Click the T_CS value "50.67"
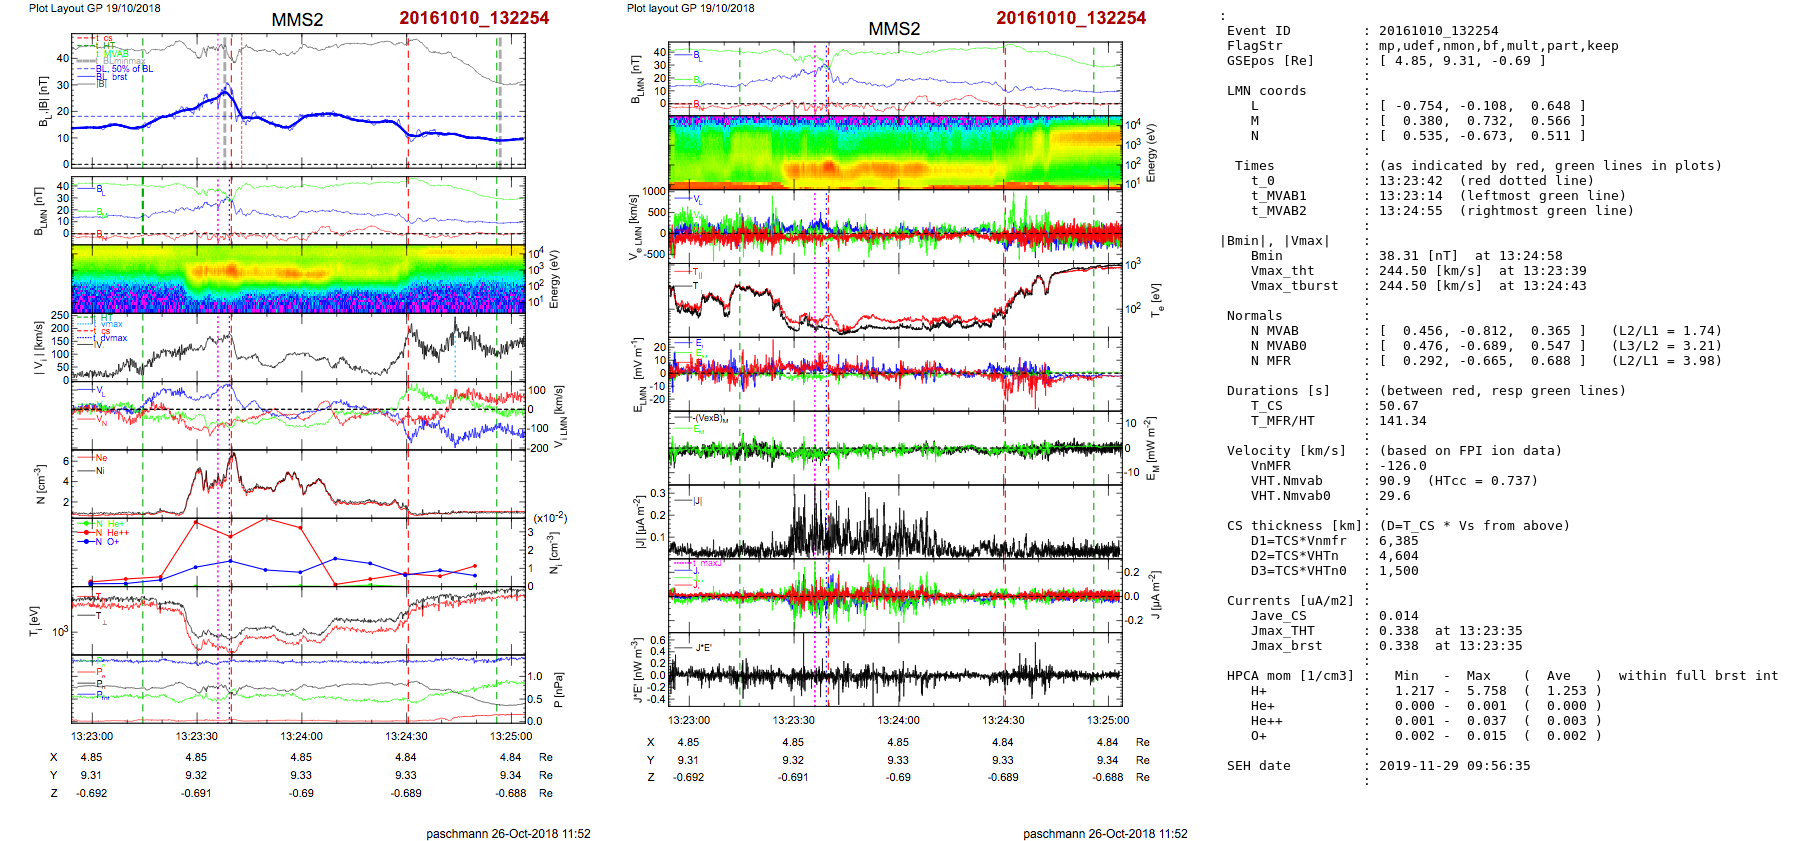The height and width of the screenshot is (841, 1804). (x=1398, y=406)
